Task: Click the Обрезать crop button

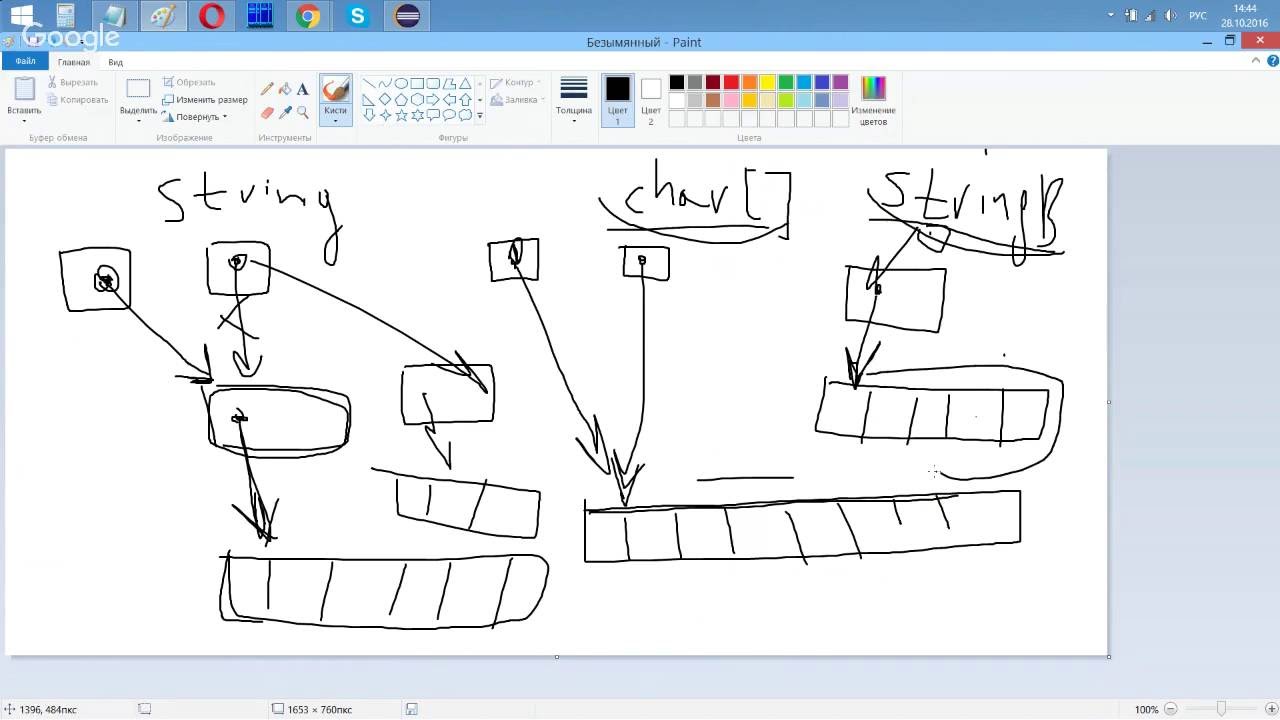Action: point(188,82)
